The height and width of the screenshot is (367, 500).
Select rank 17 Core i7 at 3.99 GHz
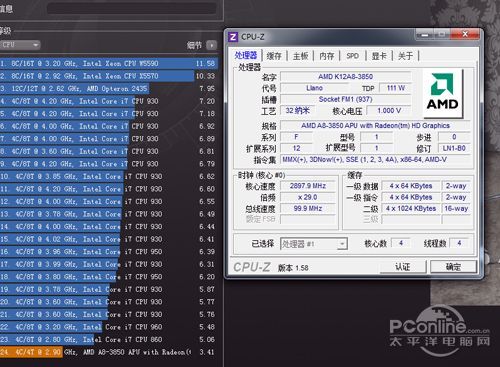(x=109, y=264)
